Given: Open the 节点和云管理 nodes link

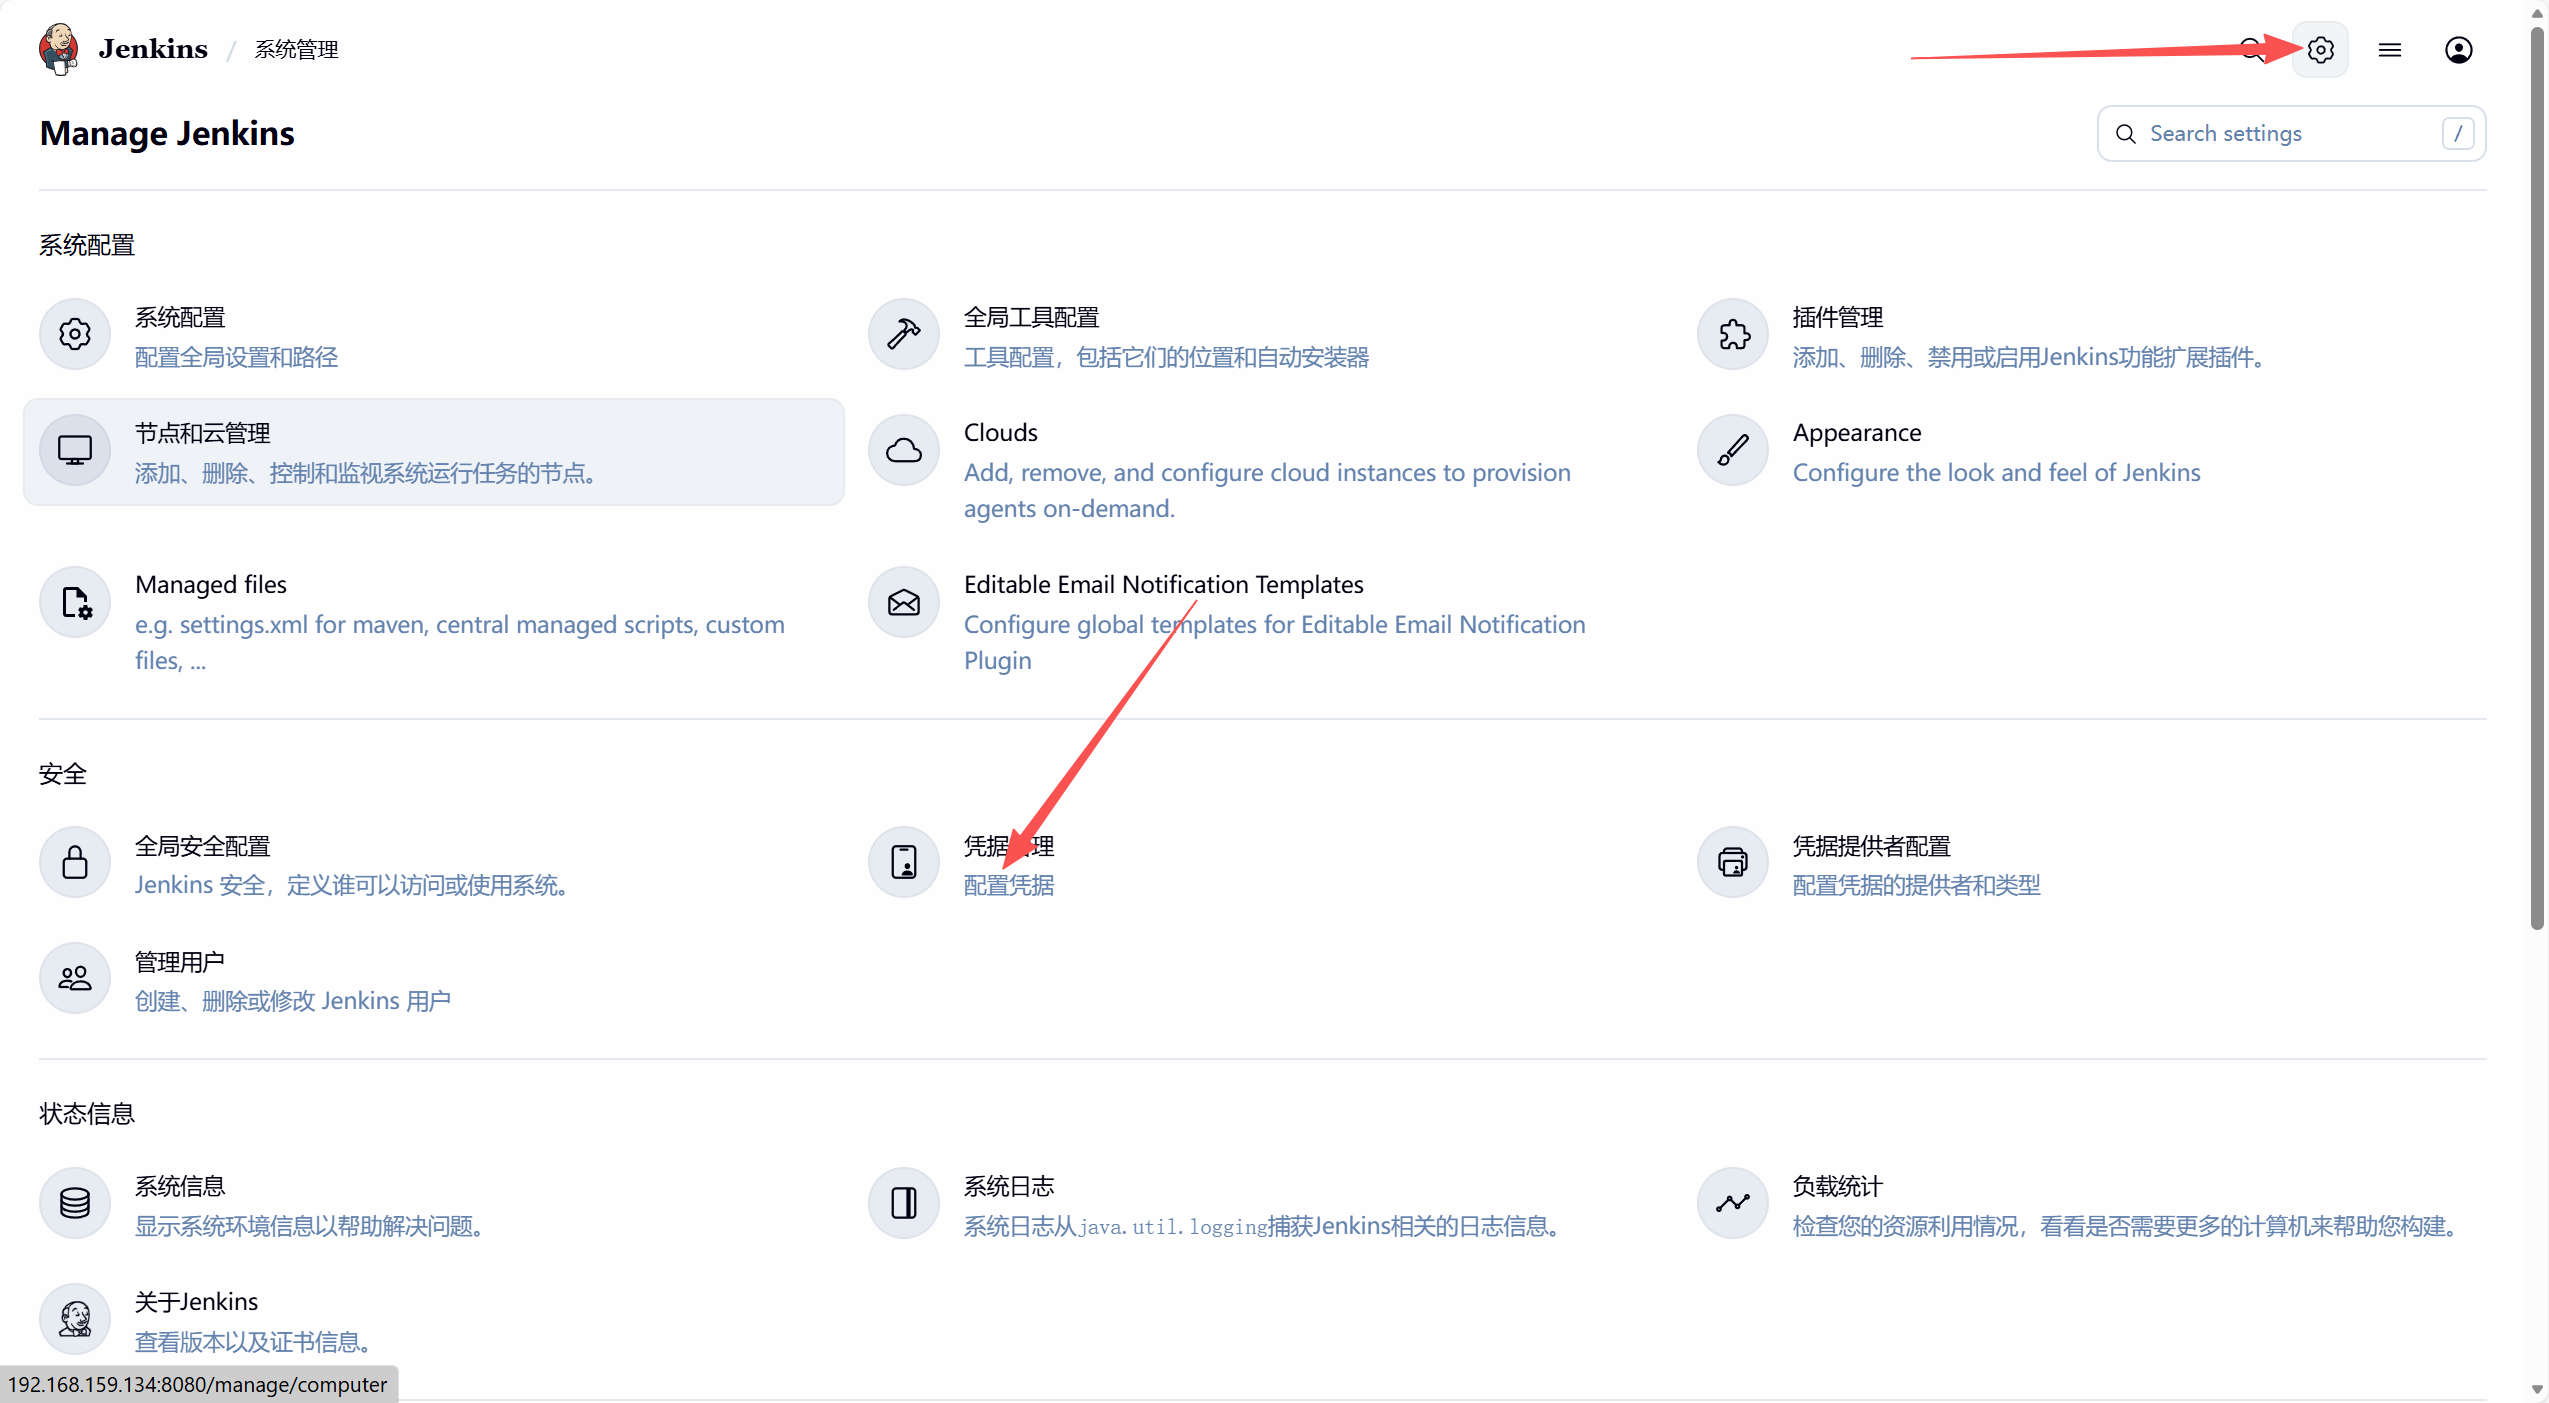Looking at the screenshot, I should coord(203,433).
